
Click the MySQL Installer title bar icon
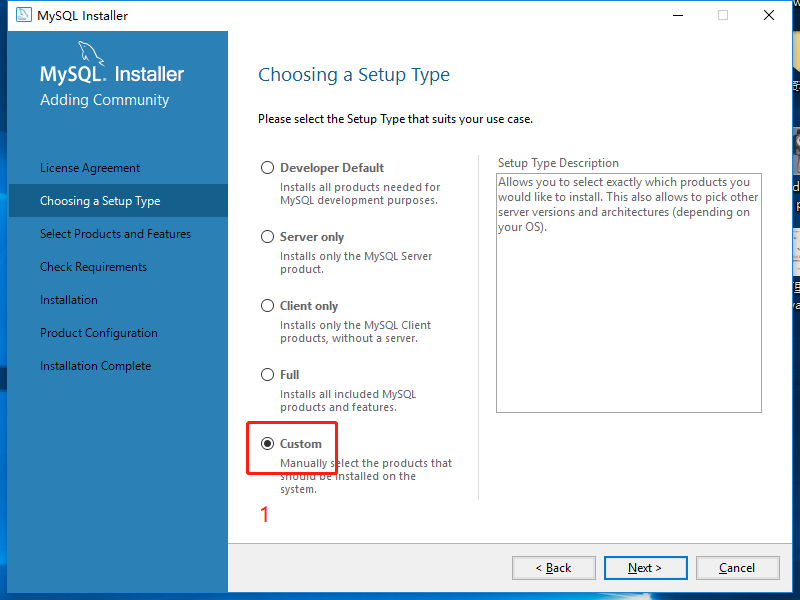pyautogui.click(x=23, y=15)
